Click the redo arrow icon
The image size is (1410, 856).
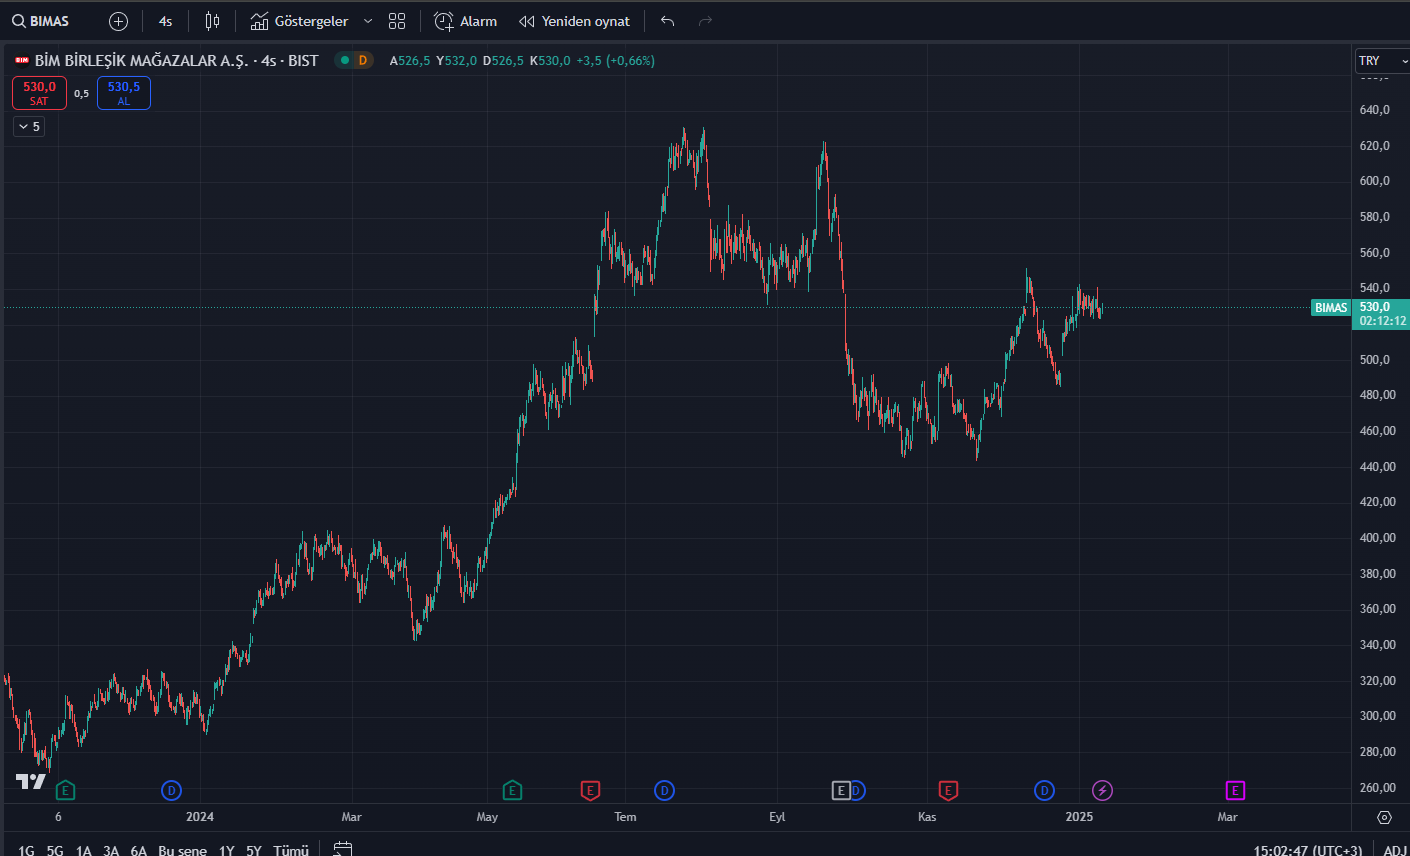(x=705, y=21)
